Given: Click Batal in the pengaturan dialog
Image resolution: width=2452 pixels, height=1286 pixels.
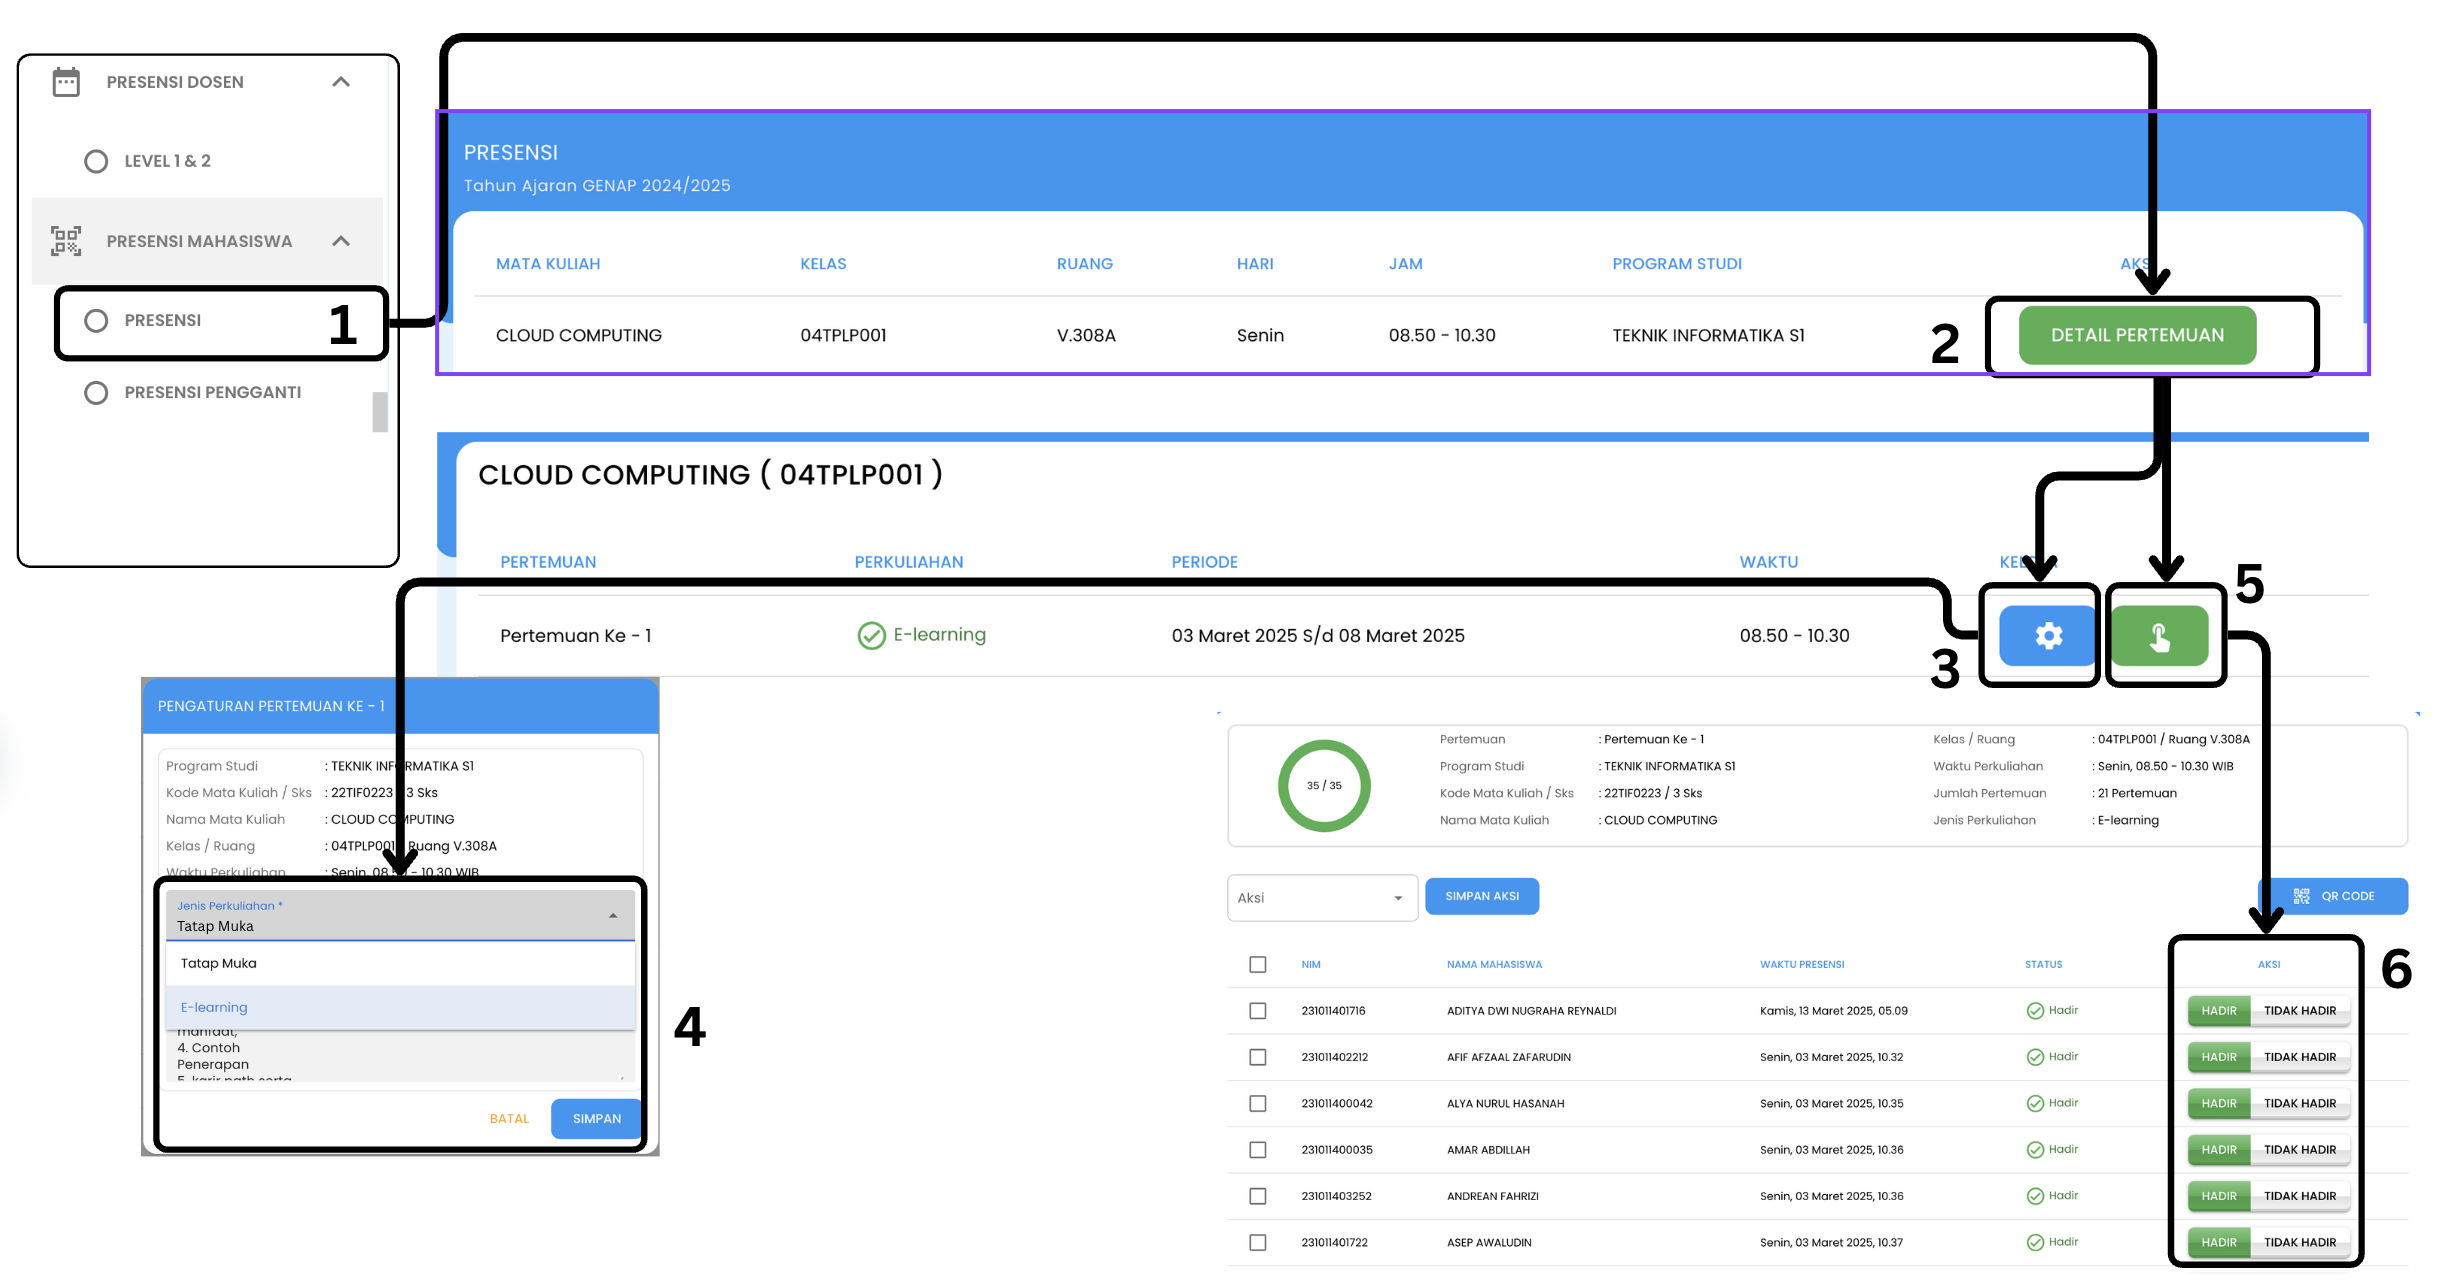Looking at the screenshot, I should (509, 1119).
